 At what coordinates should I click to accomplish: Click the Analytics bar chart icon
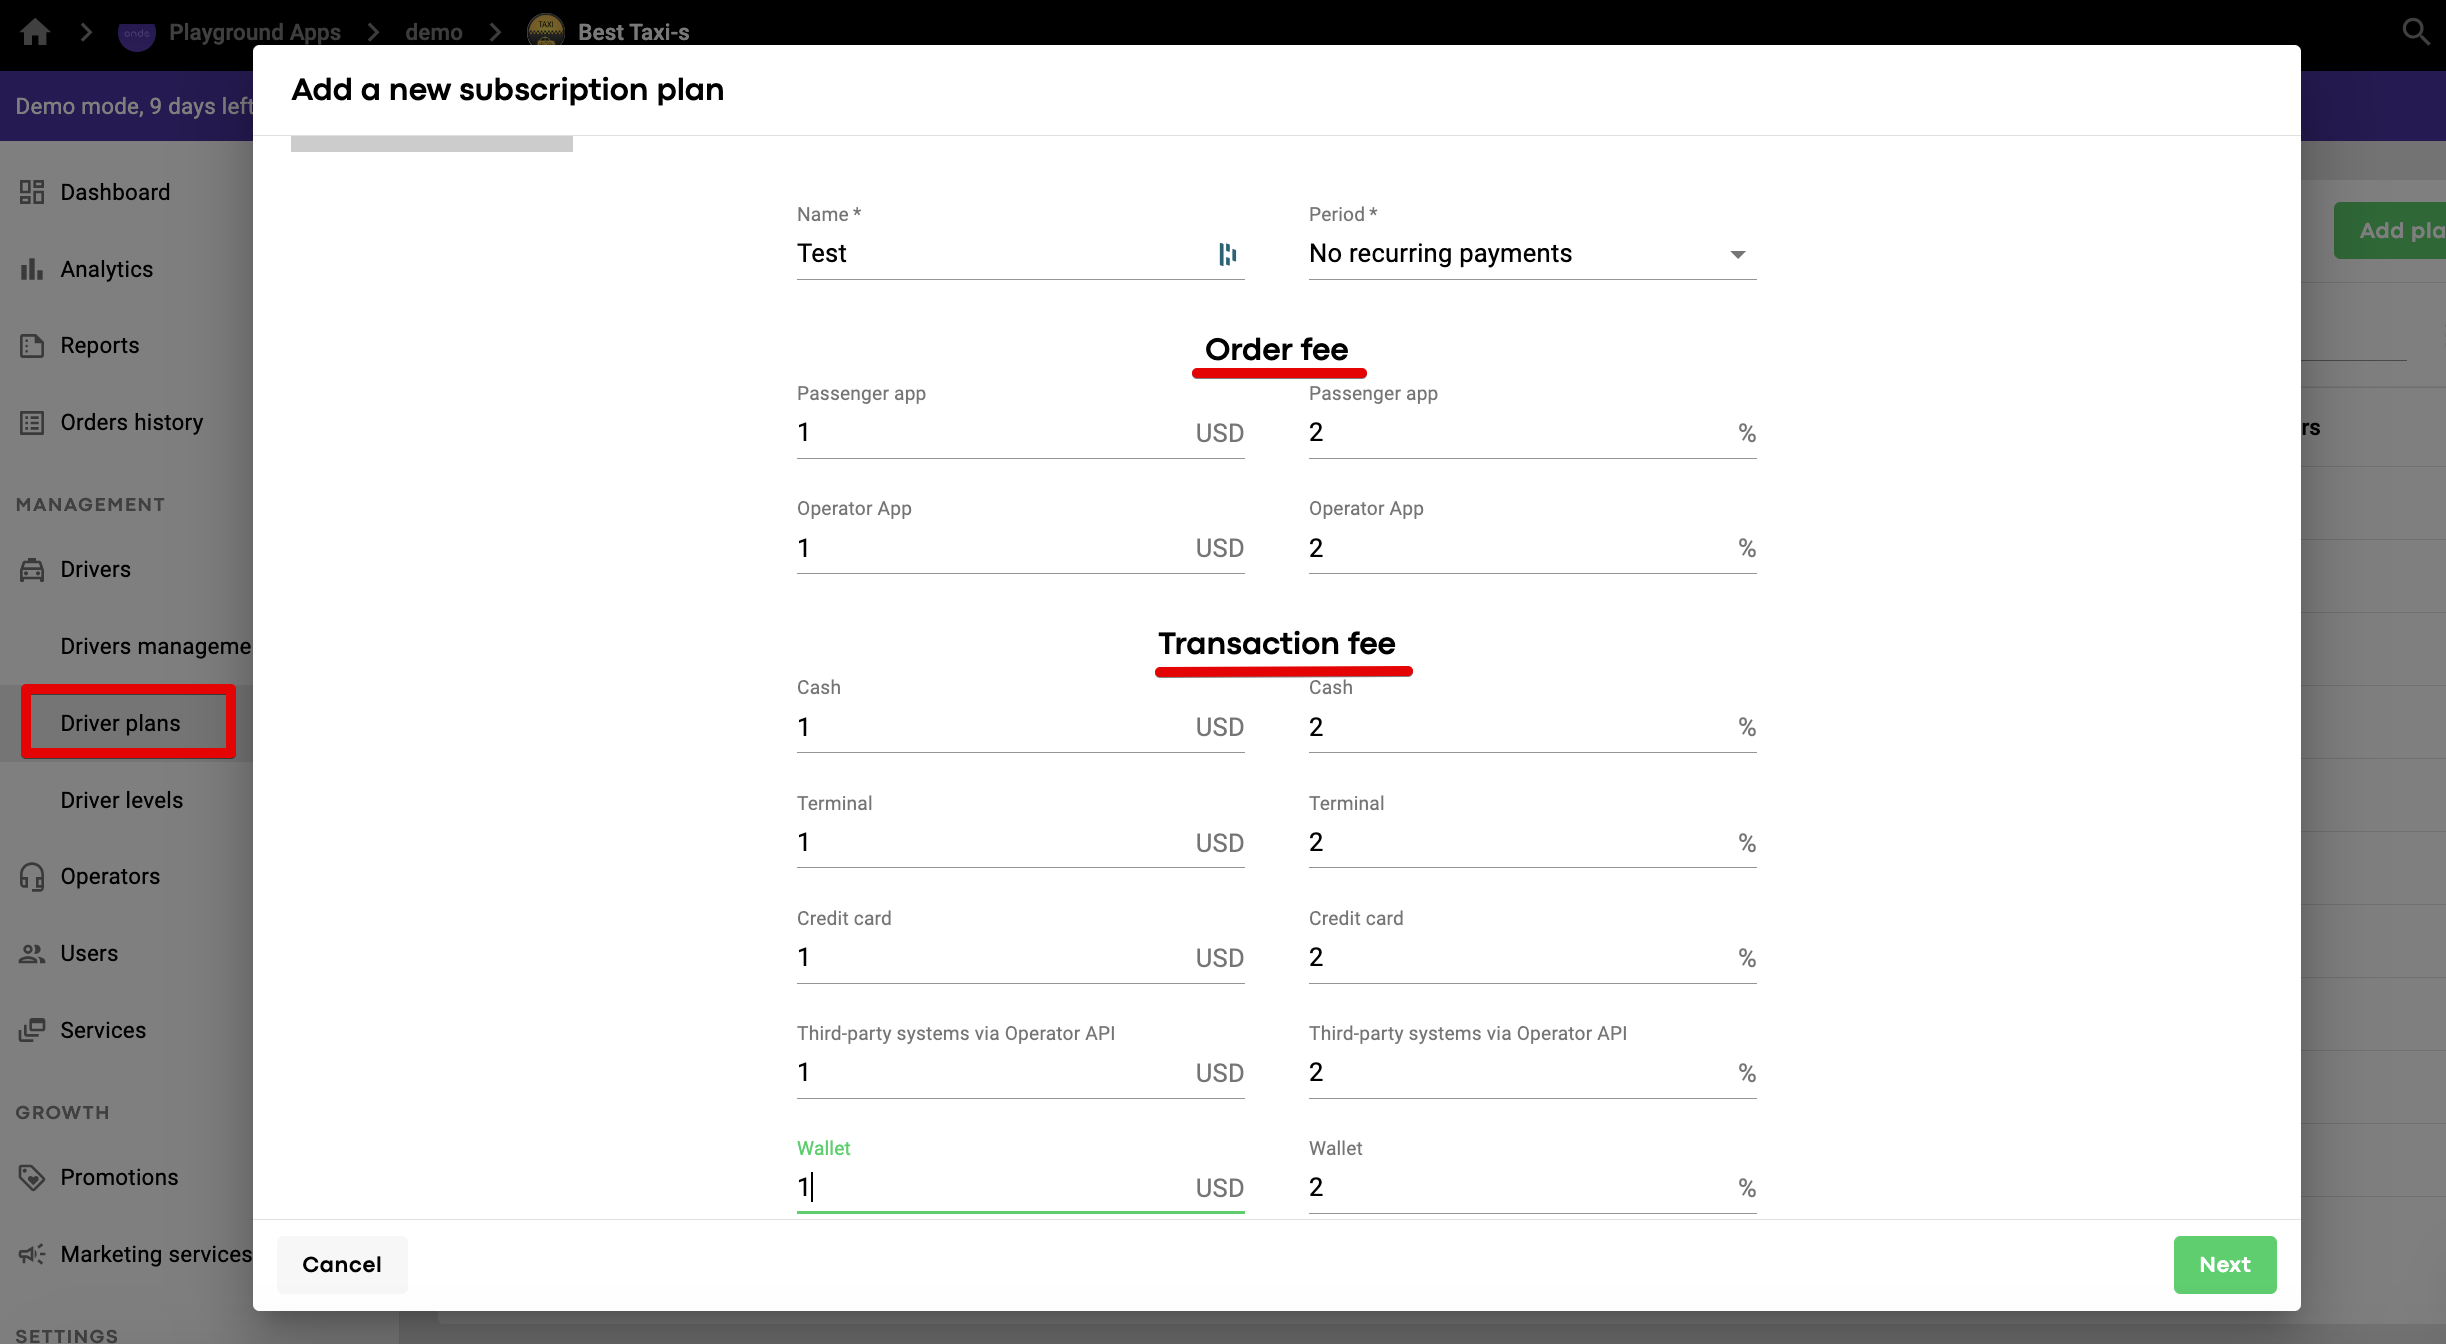pos(32,269)
